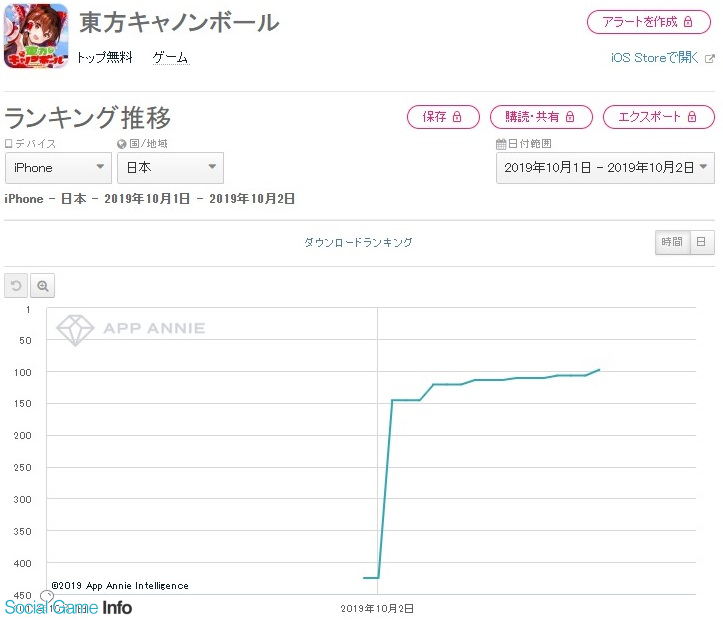The width and height of the screenshot is (723, 620).
Task: Open iOS Storeで開く link
Action: pyautogui.click(x=655, y=58)
